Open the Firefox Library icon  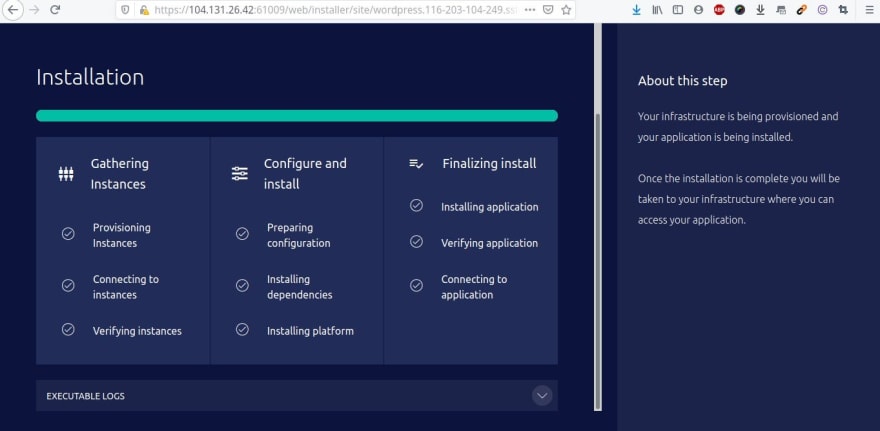tap(657, 10)
